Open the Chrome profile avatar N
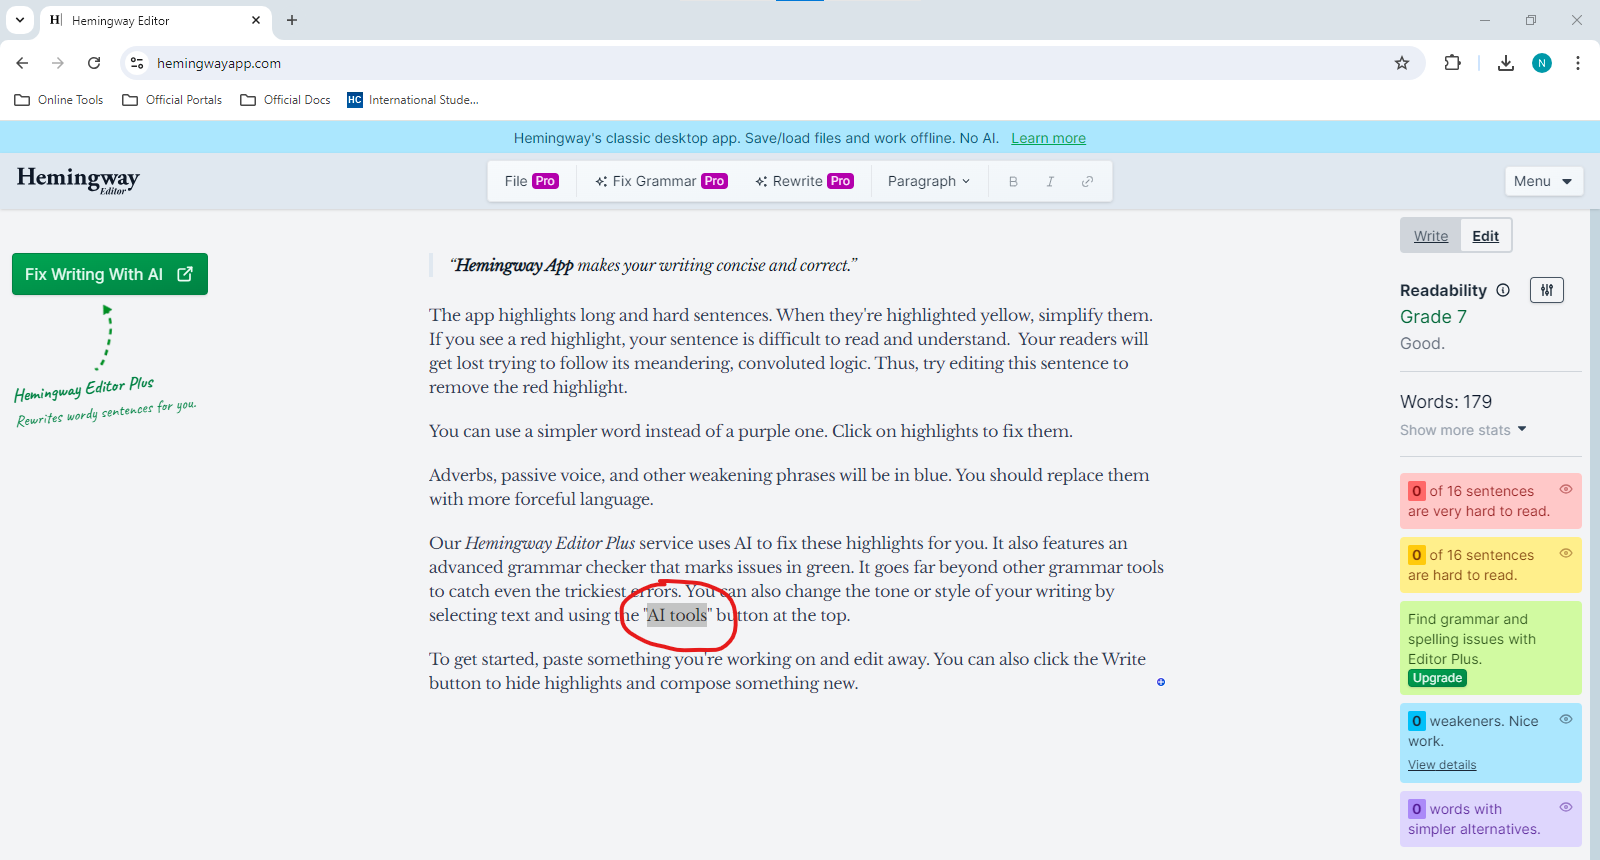This screenshot has width=1600, height=860. pos(1542,63)
